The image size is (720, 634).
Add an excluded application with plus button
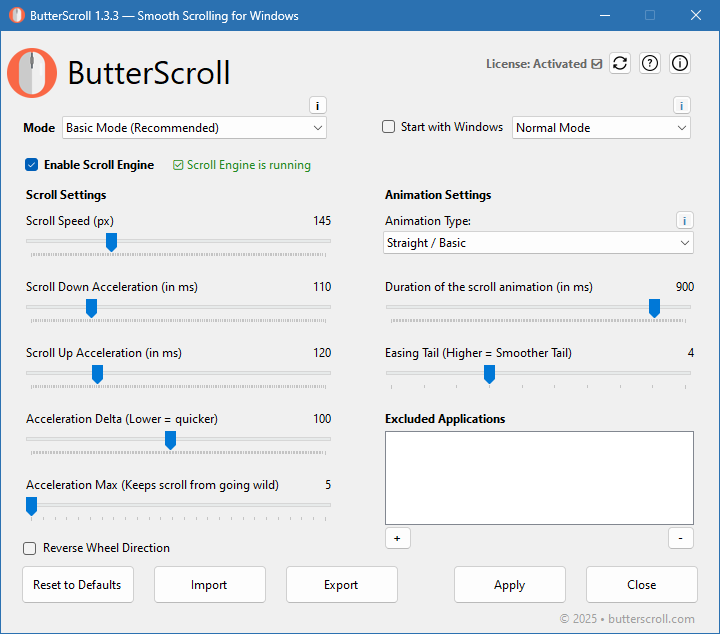point(398,538)
